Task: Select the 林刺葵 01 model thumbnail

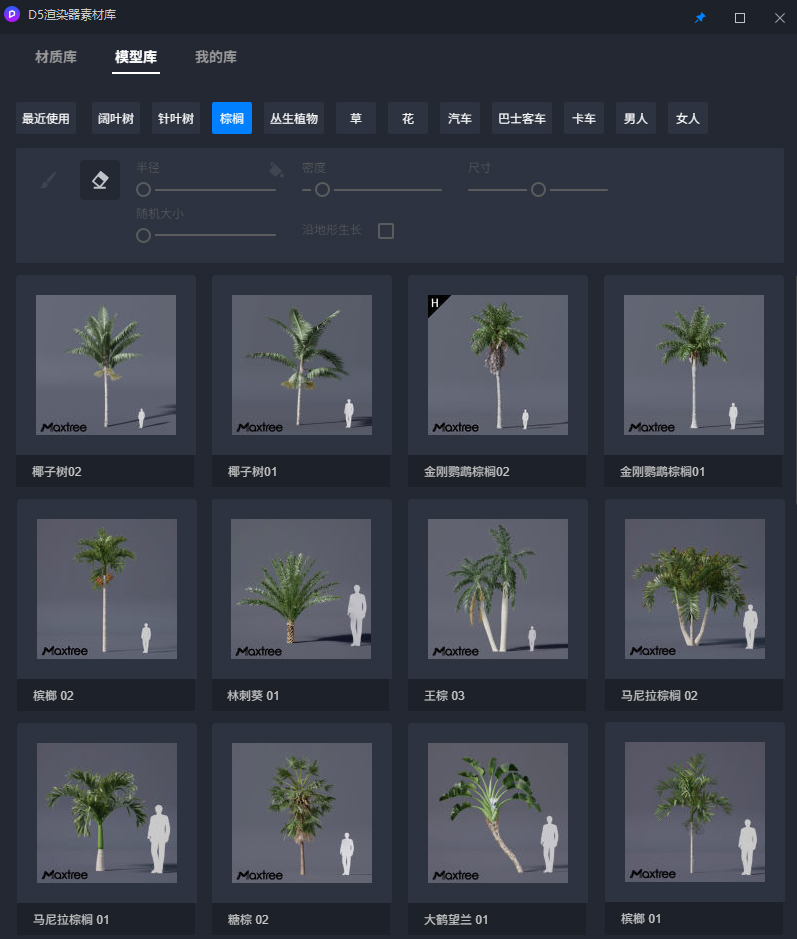Action: pyautogui.click(x=302, y=589)
